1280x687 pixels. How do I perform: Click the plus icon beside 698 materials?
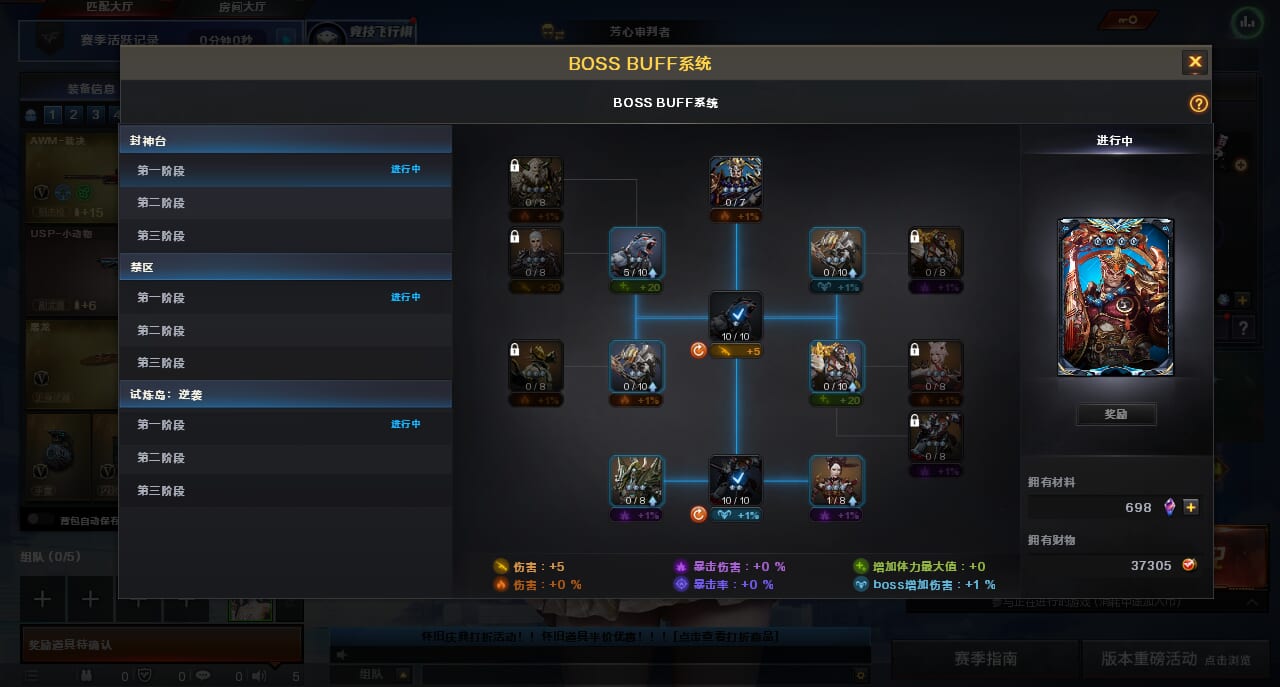point(1190,507)
